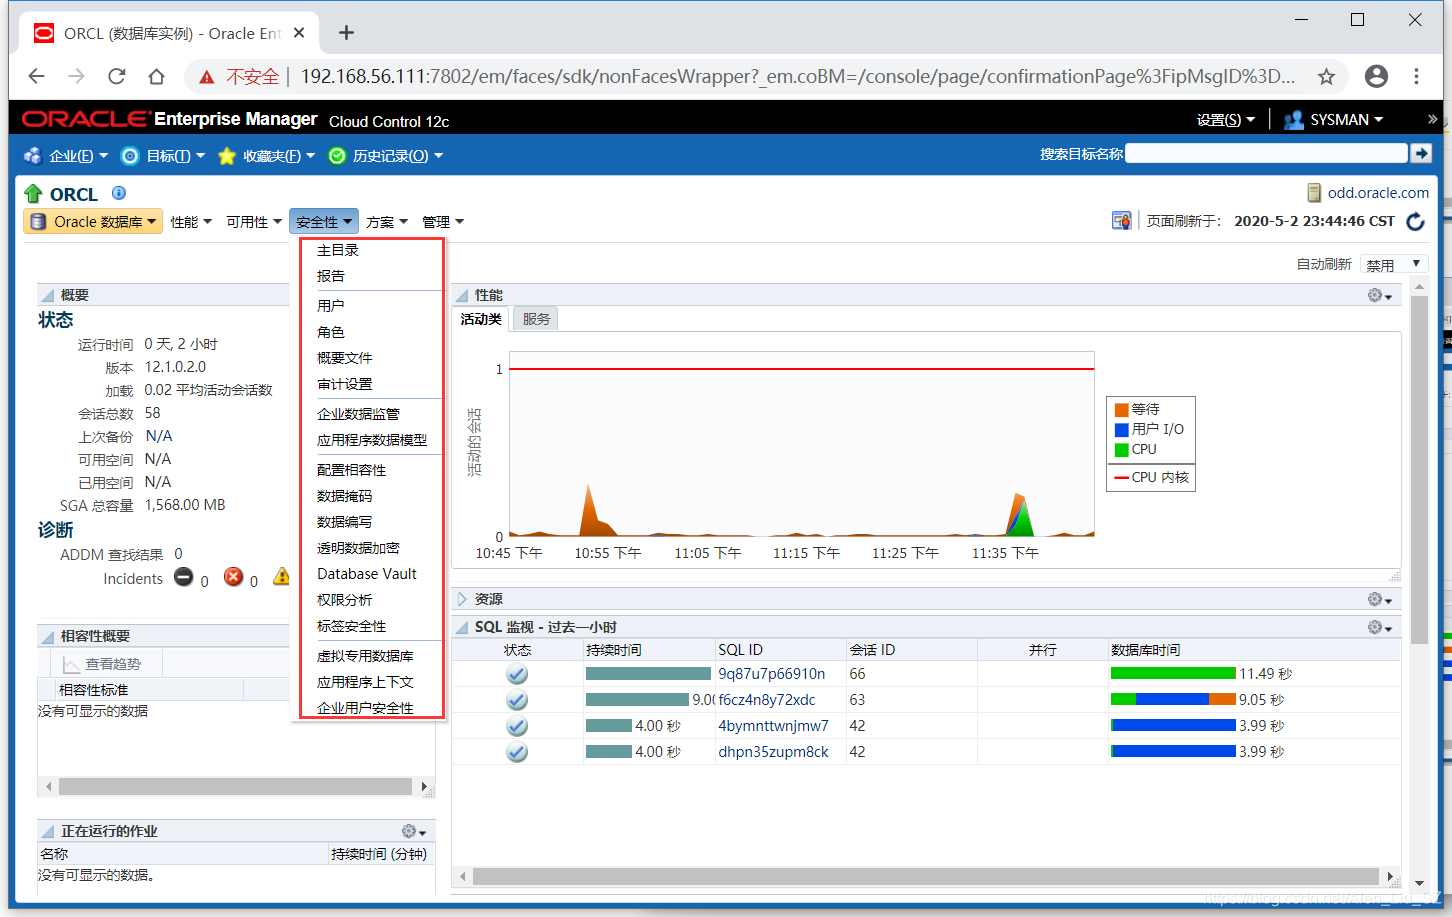Collapse the 性能 (Performance) section

(462, 295)
